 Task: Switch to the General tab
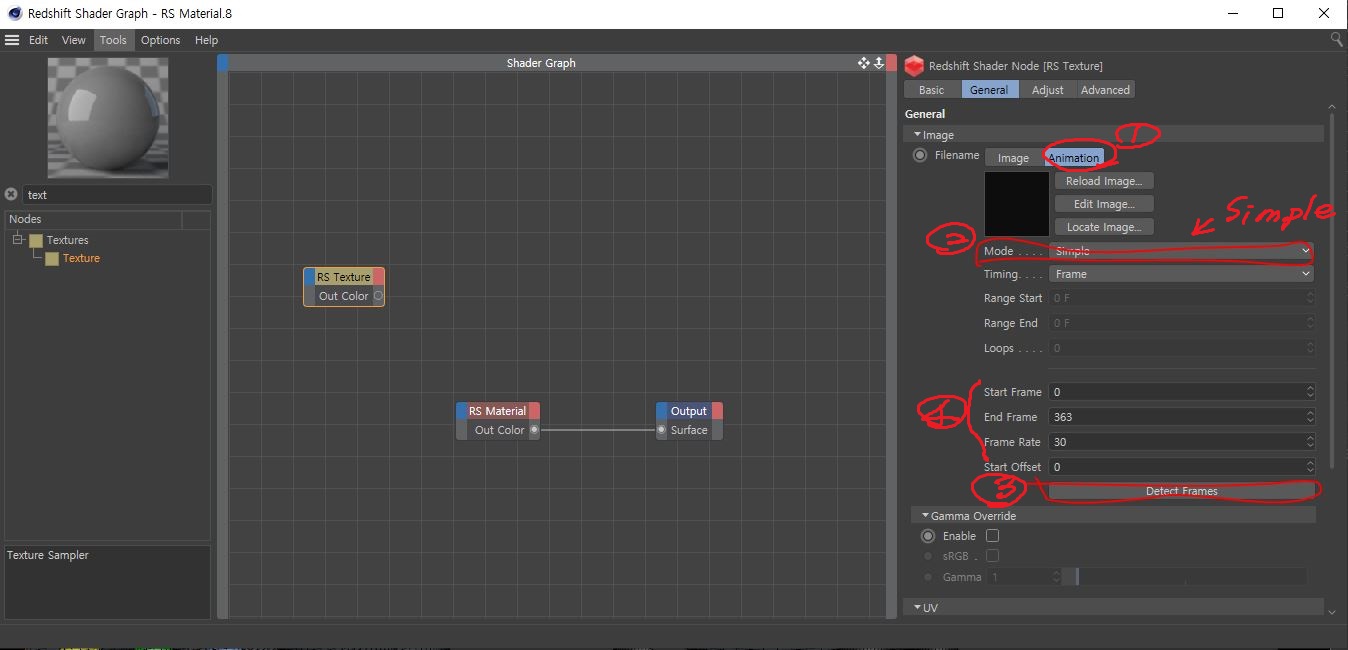click(x=989, y=90)
